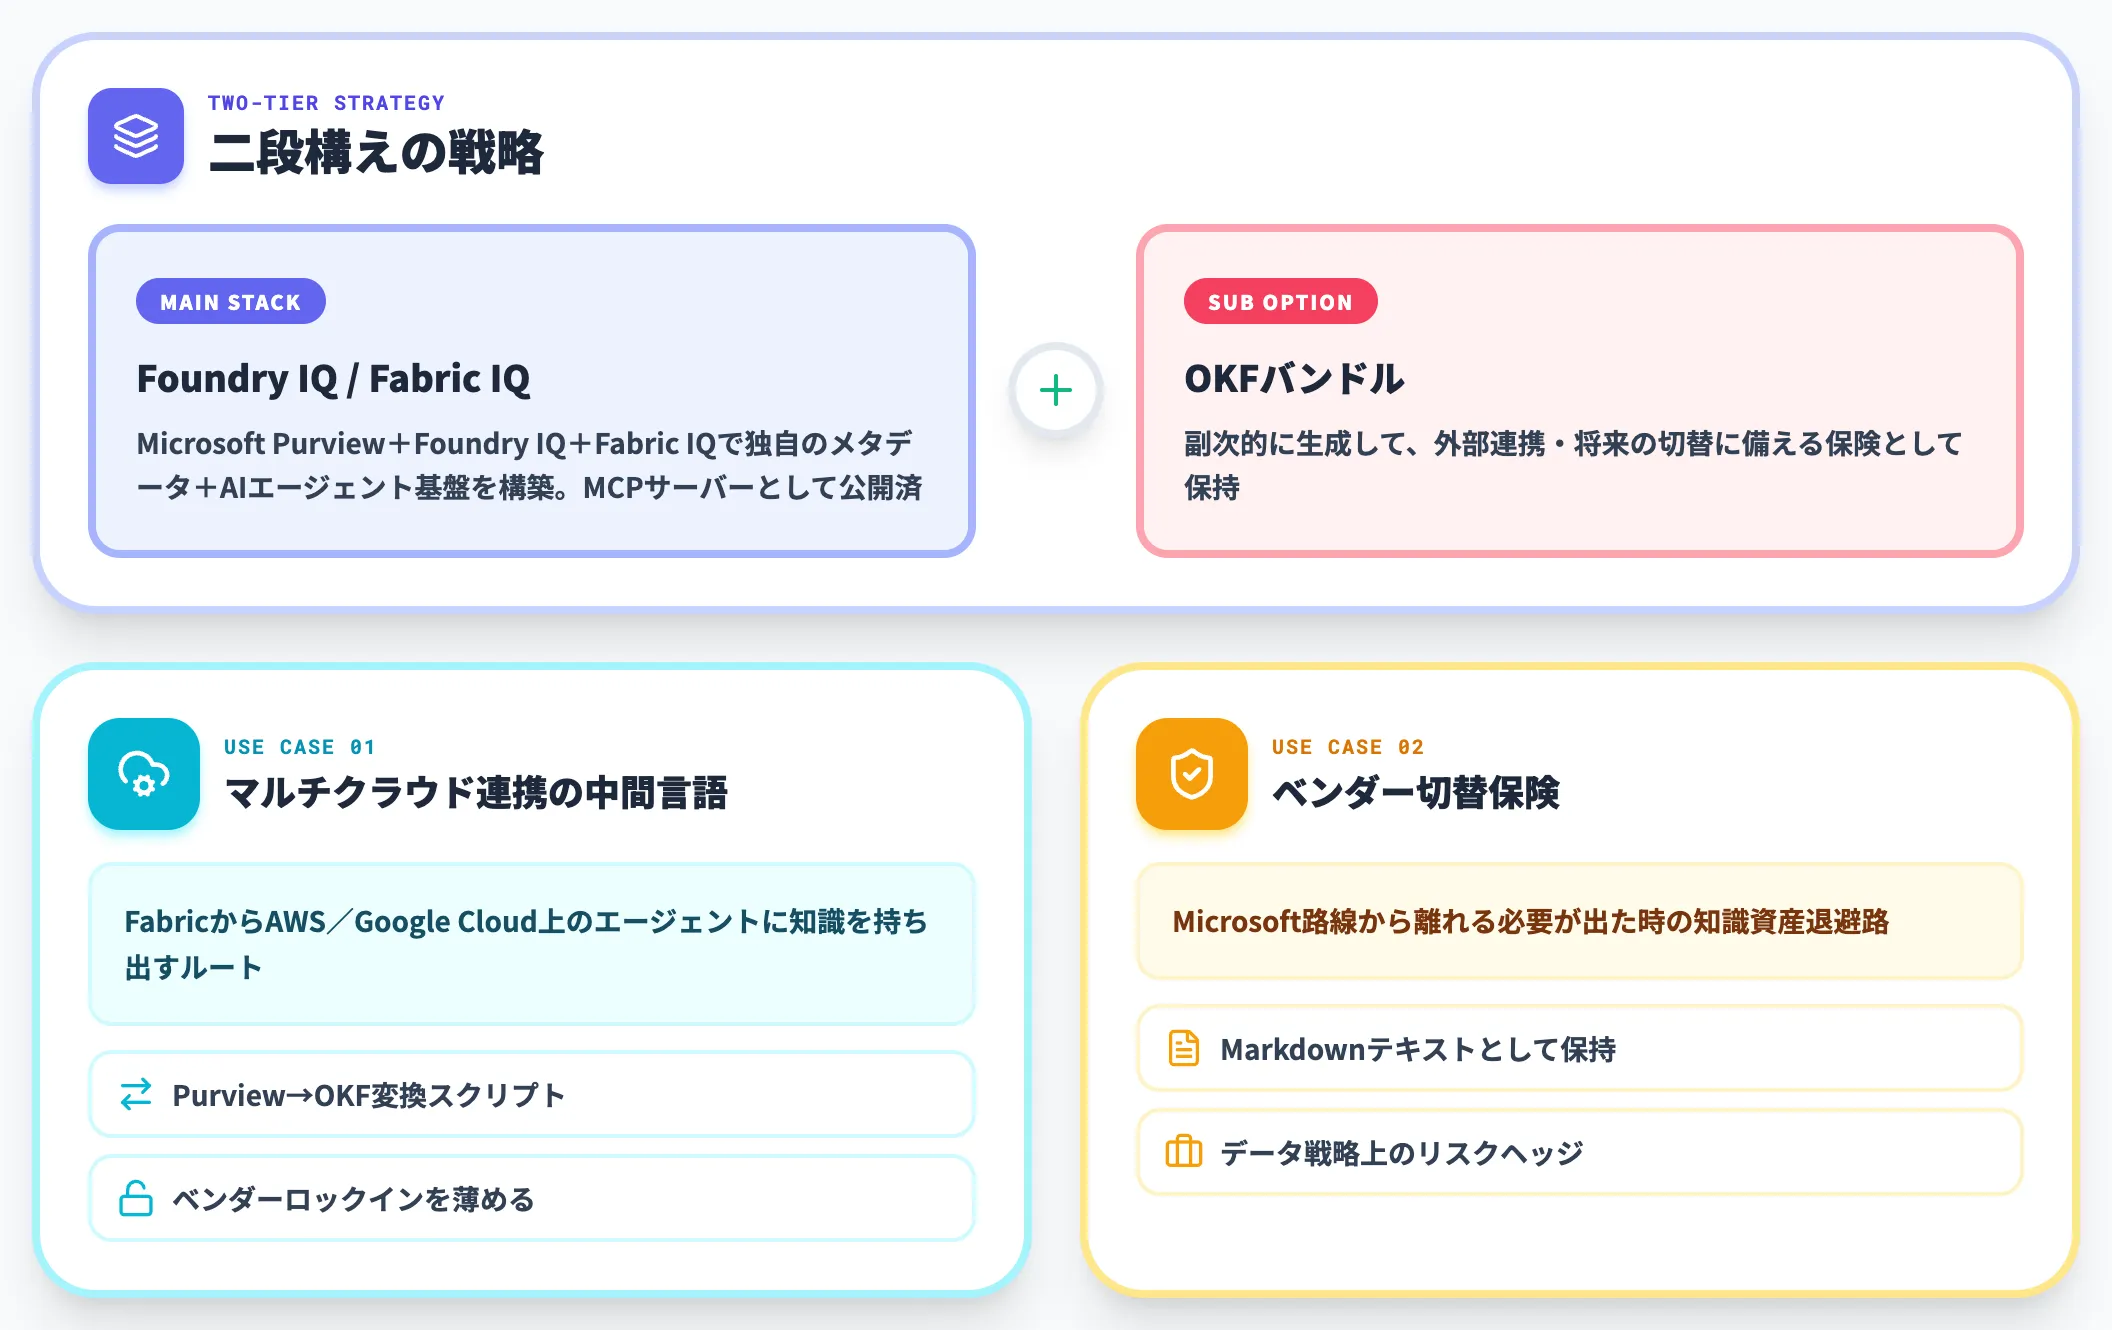Click the briefcase icon beside データ戦略

coord(1184,1152)
